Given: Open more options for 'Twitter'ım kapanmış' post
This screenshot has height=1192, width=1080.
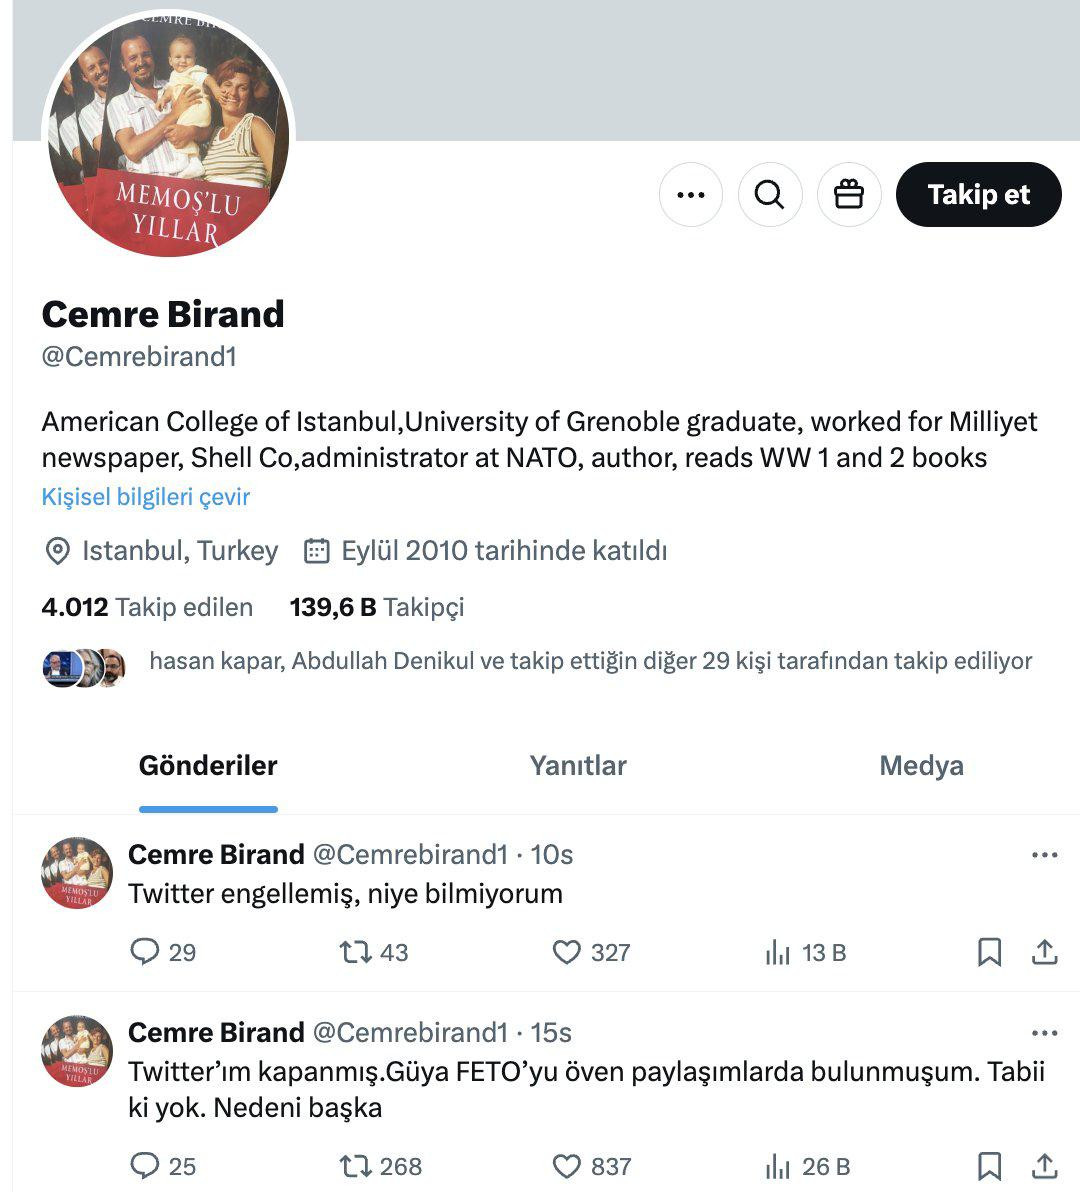Looking at the screenshot, I should pos(1044,1032).
